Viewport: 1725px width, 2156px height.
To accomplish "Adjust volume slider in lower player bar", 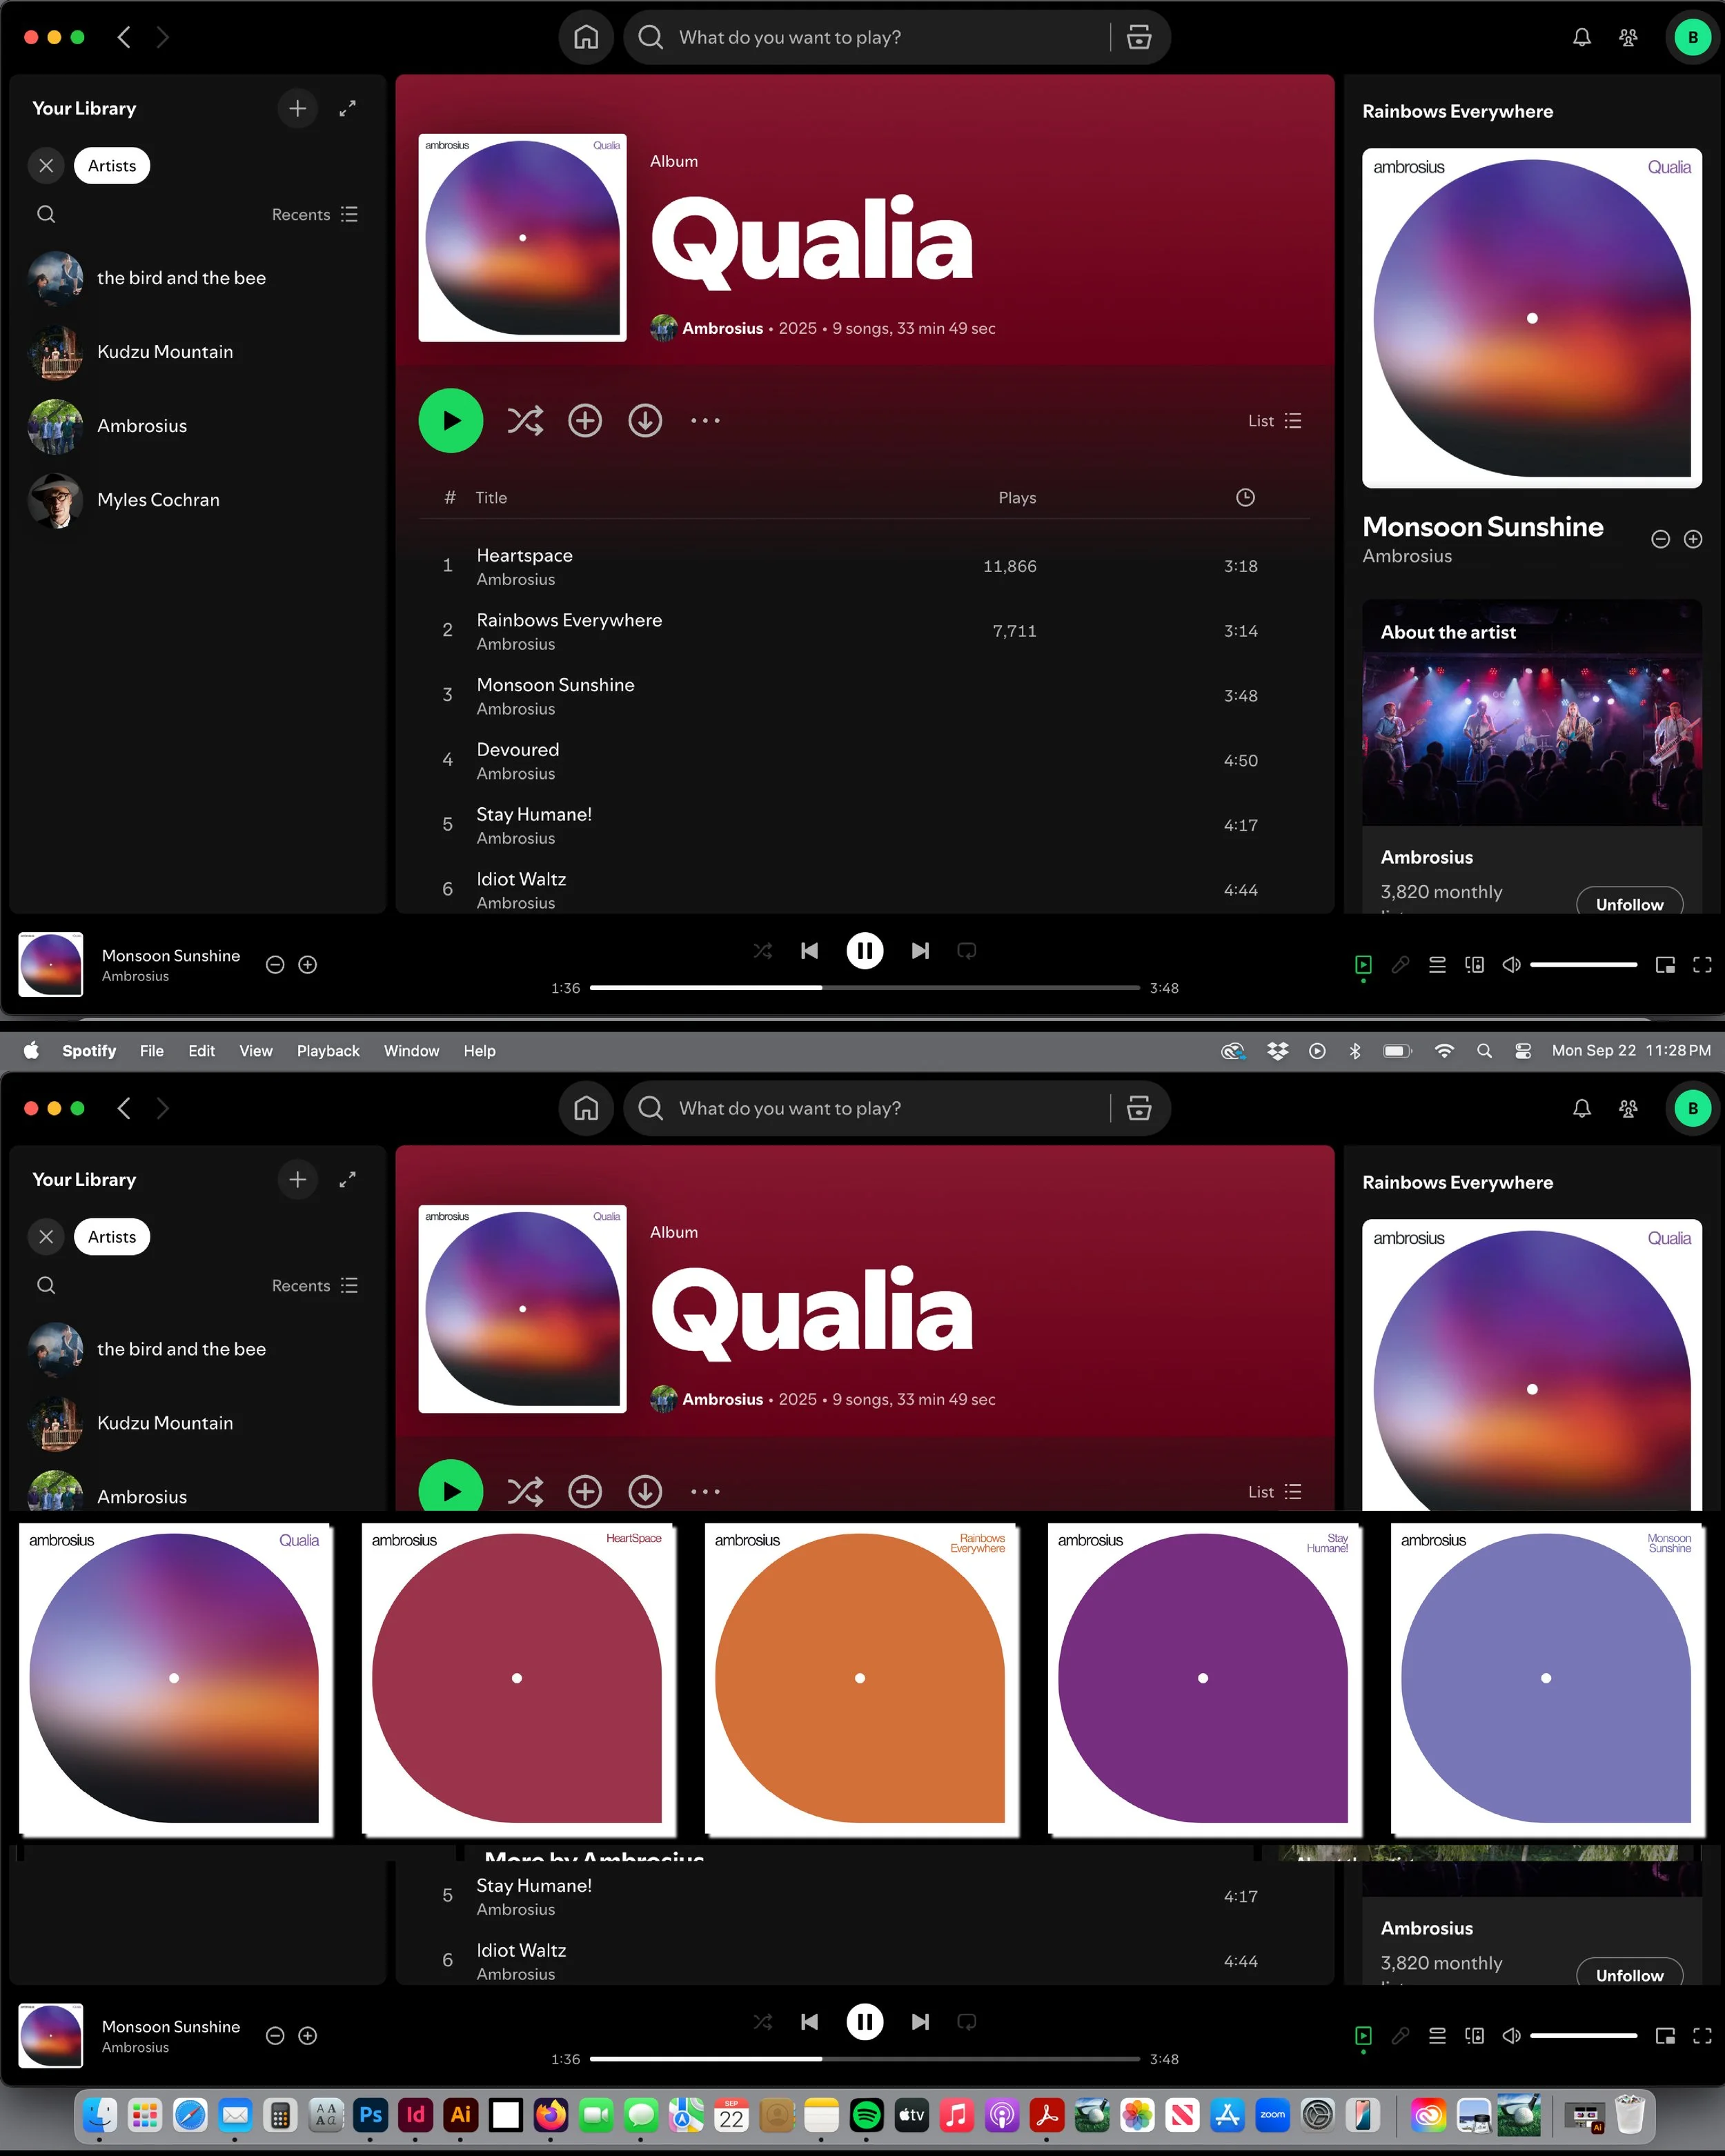I will (x=1583, y=2036).
